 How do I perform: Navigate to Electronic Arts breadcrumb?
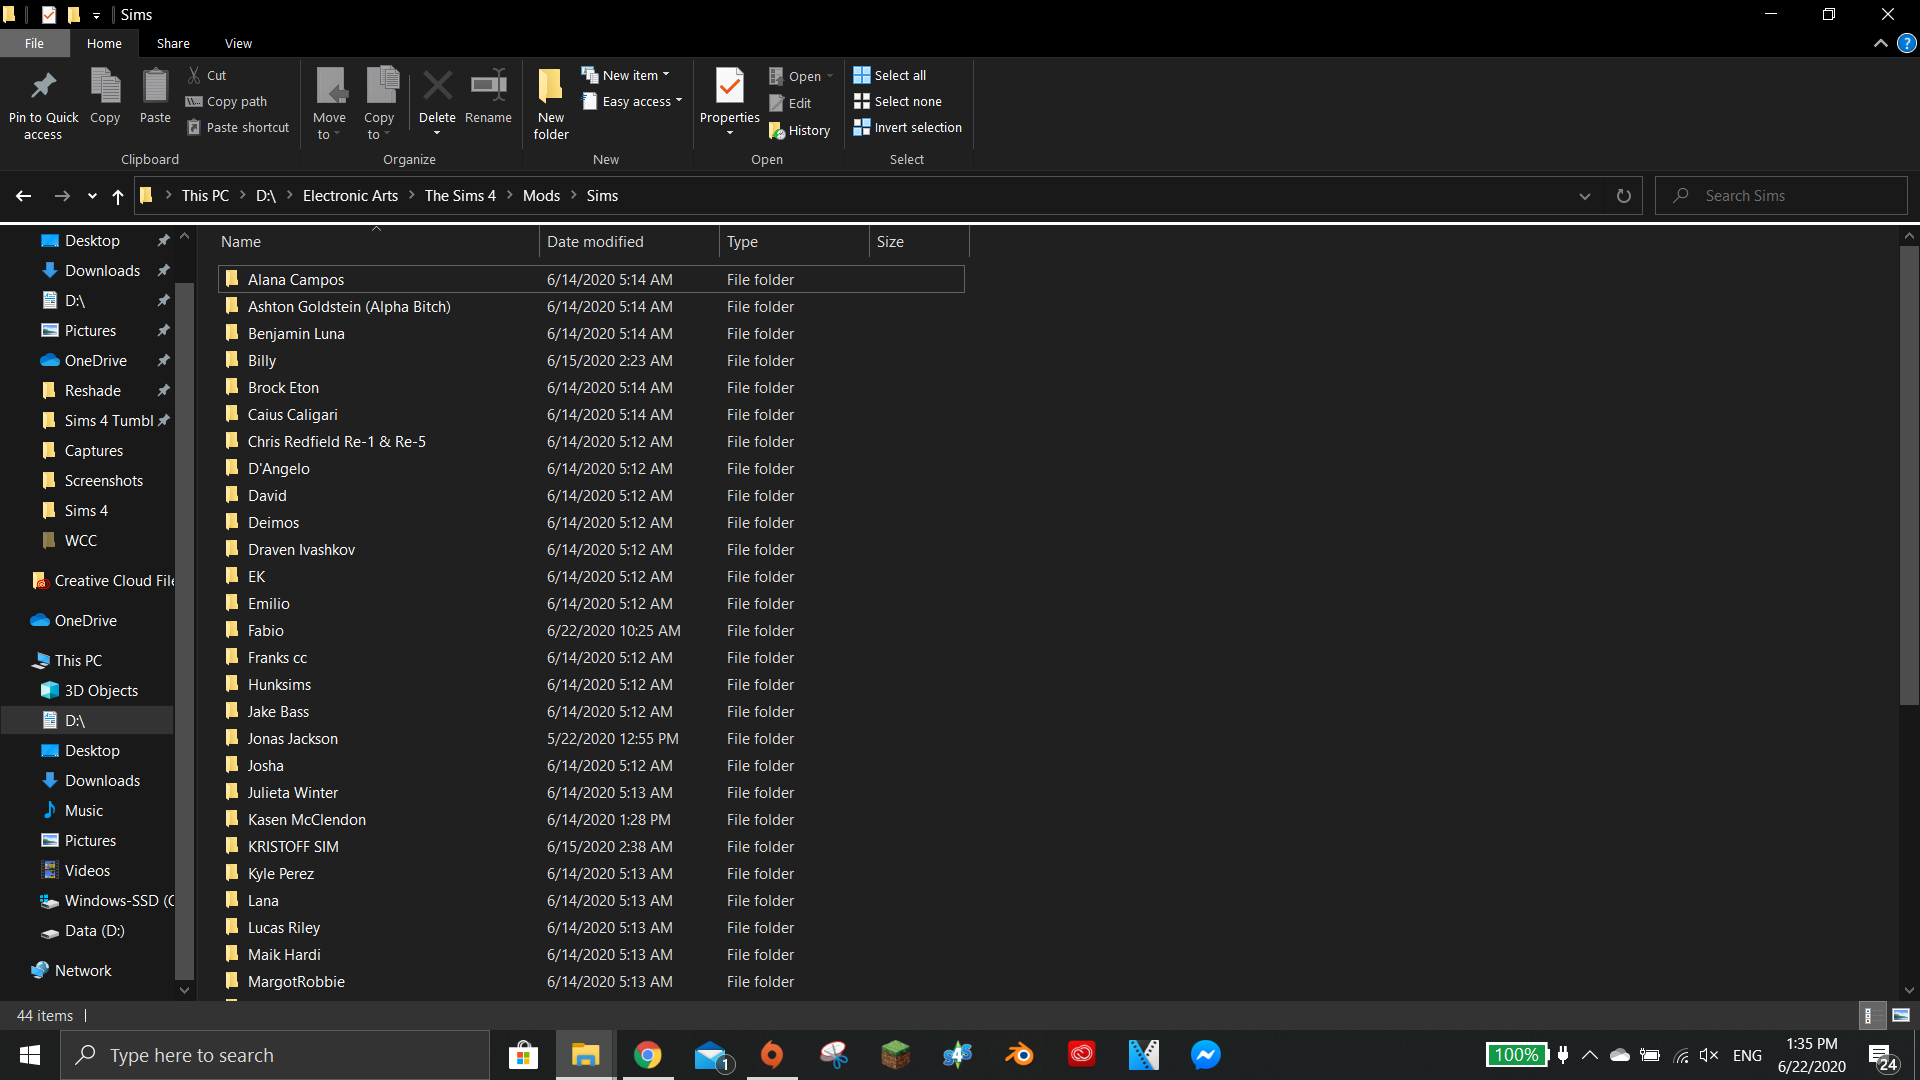[350, 196]
